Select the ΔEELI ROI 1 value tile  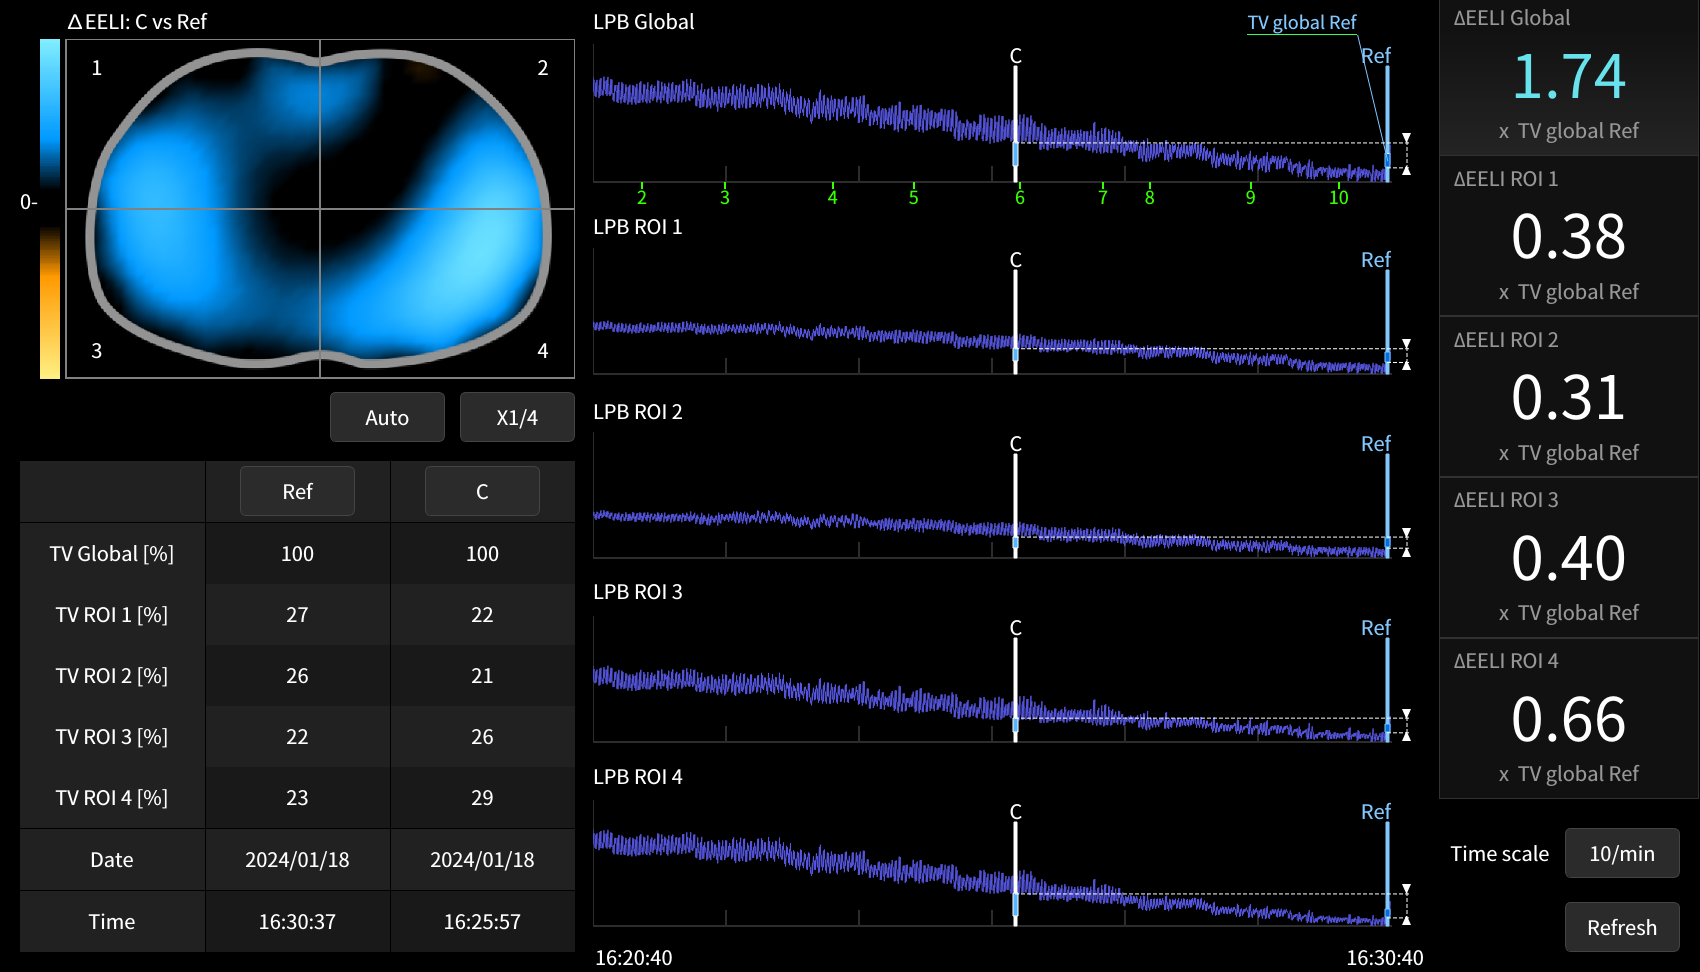click(x=1569, y=237)
